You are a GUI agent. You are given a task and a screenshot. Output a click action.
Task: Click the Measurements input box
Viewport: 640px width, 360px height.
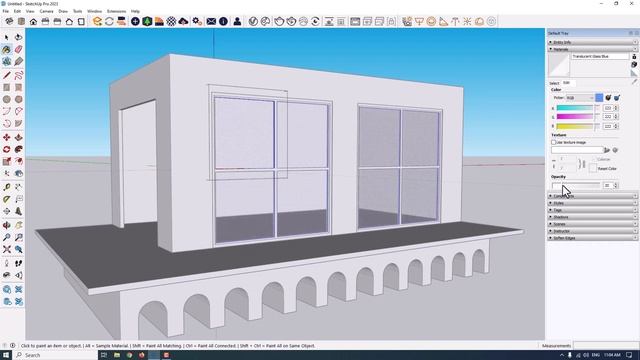pyautogui.click(x=606, y=346)
